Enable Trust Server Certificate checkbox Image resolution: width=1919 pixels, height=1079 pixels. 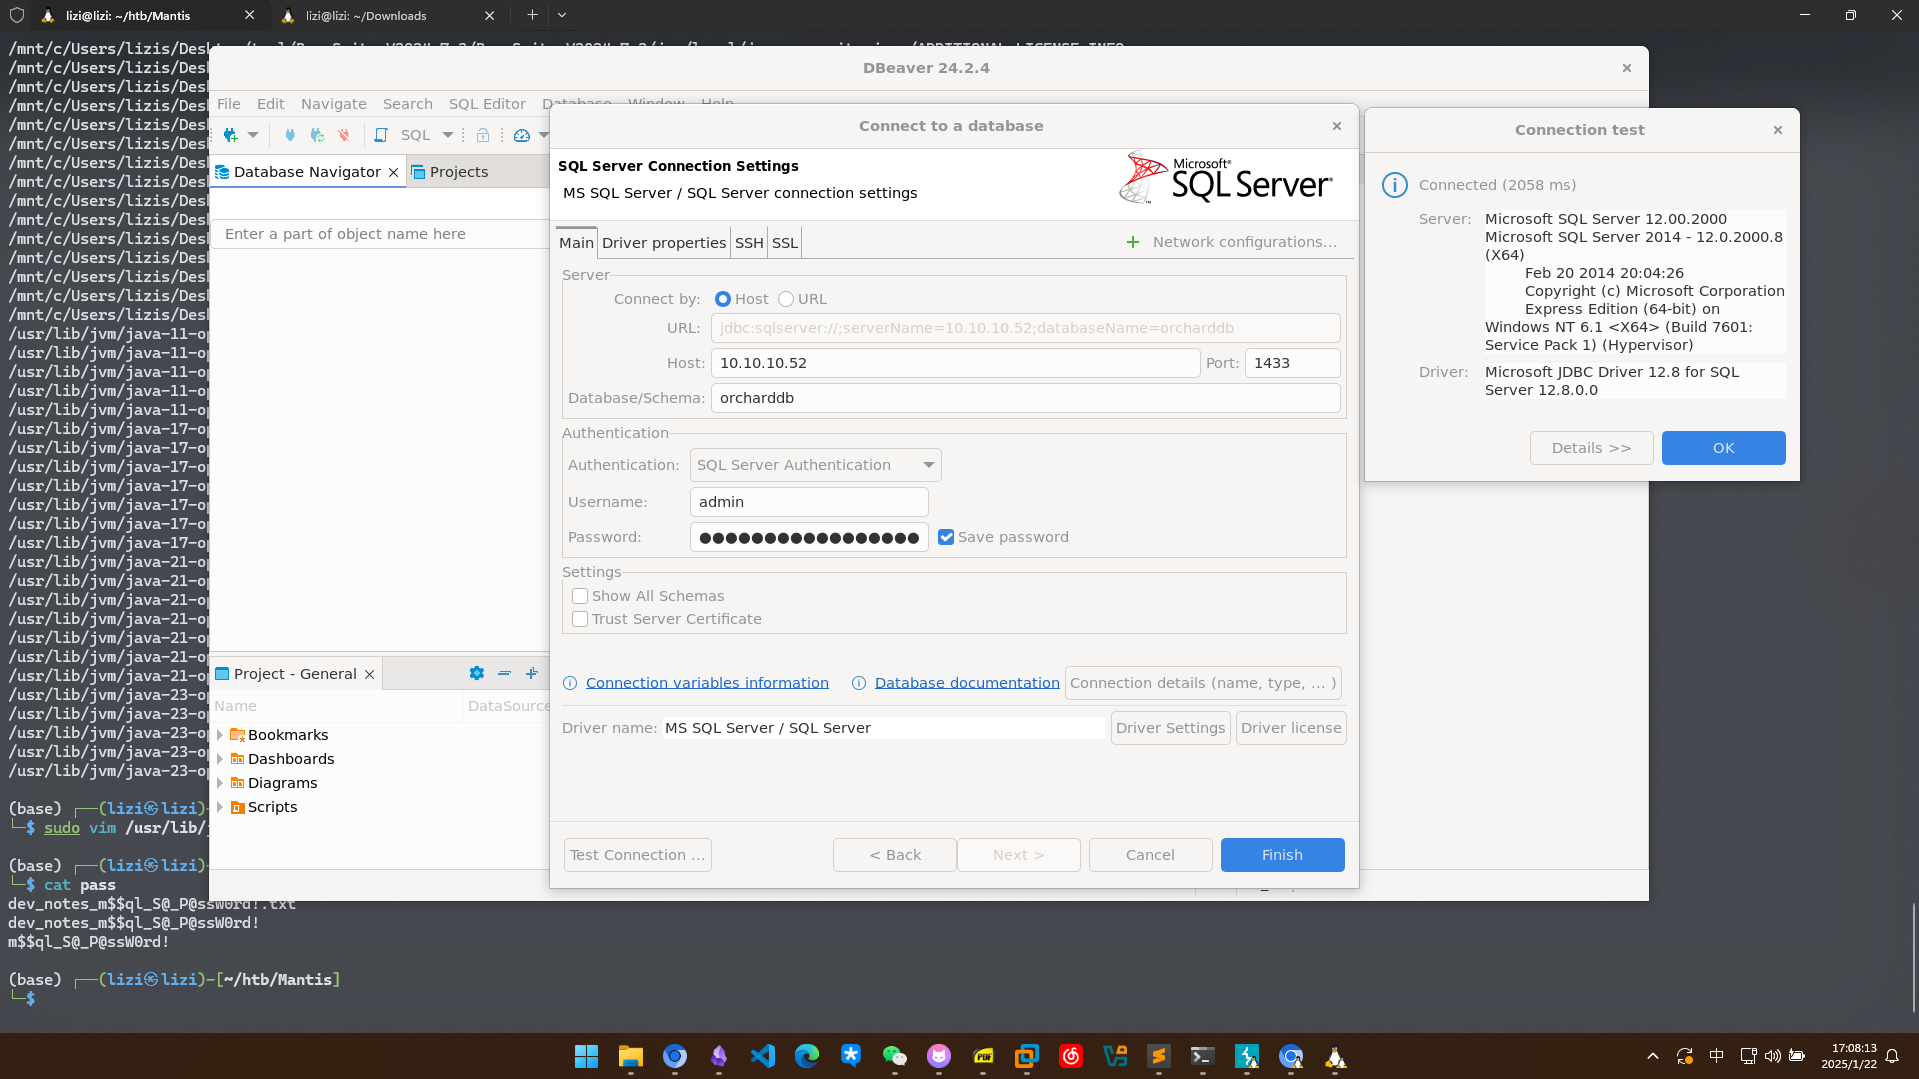(x=580, y=619)
